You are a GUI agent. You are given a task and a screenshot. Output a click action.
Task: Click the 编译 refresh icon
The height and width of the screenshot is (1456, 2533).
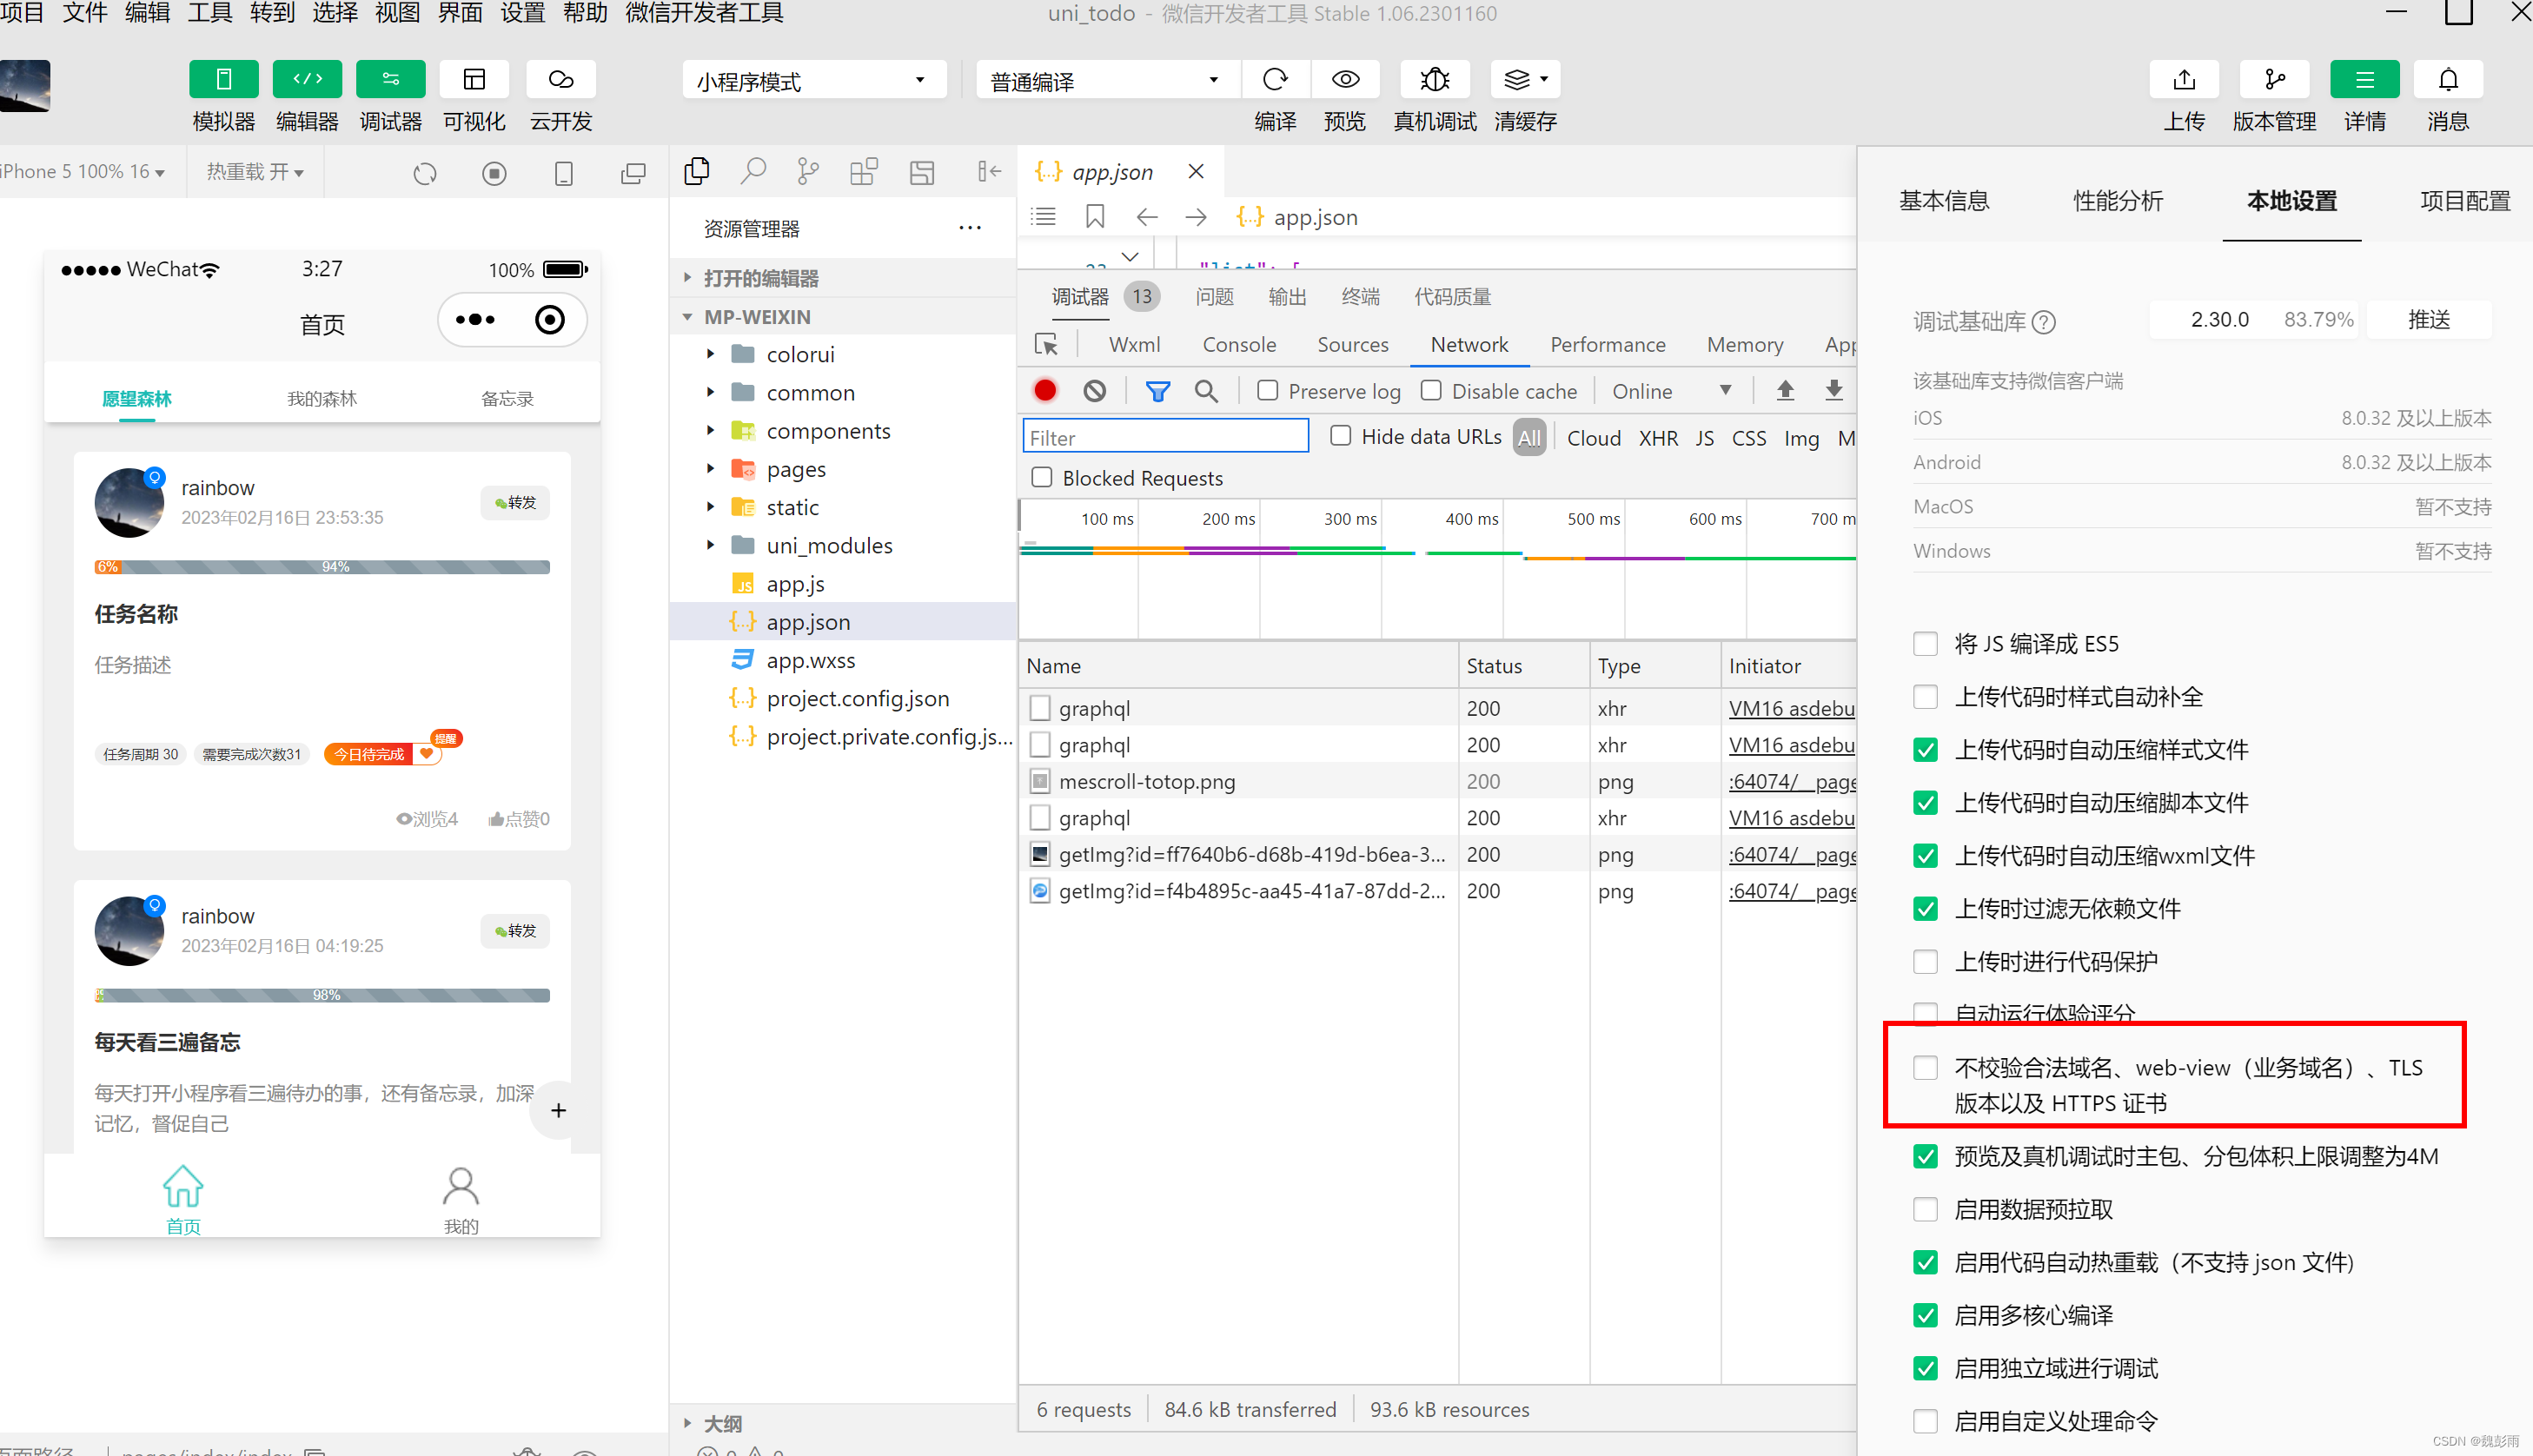coord(1275,80)
